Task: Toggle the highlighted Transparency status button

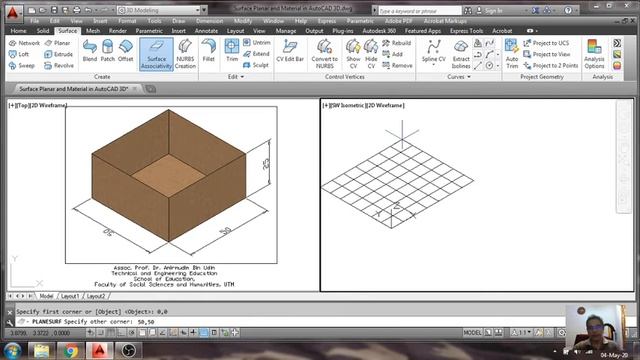Action: (204, 333)
